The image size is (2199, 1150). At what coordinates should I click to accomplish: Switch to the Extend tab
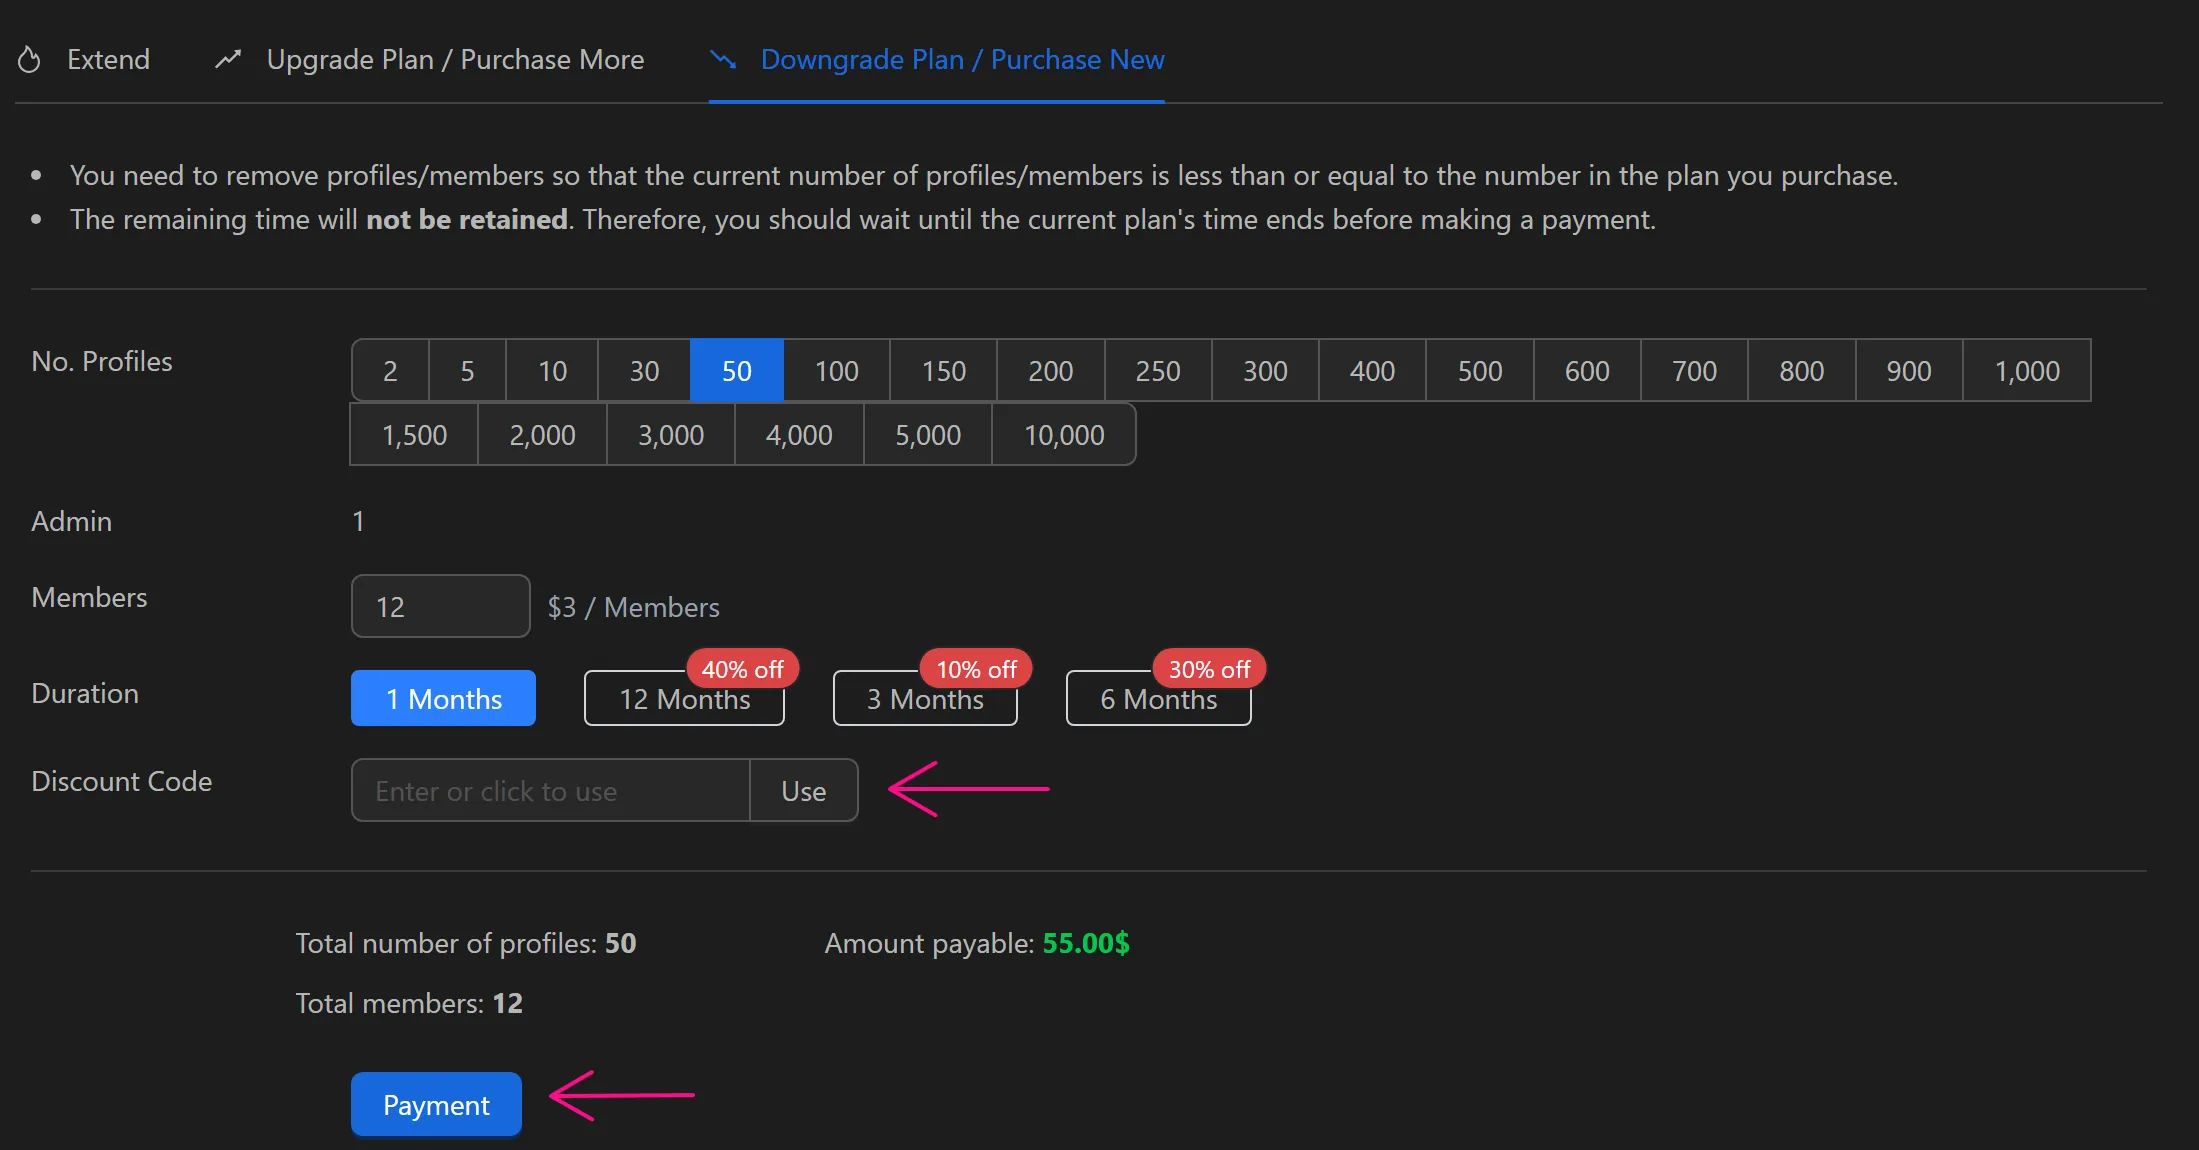click(x=108, y=59)
